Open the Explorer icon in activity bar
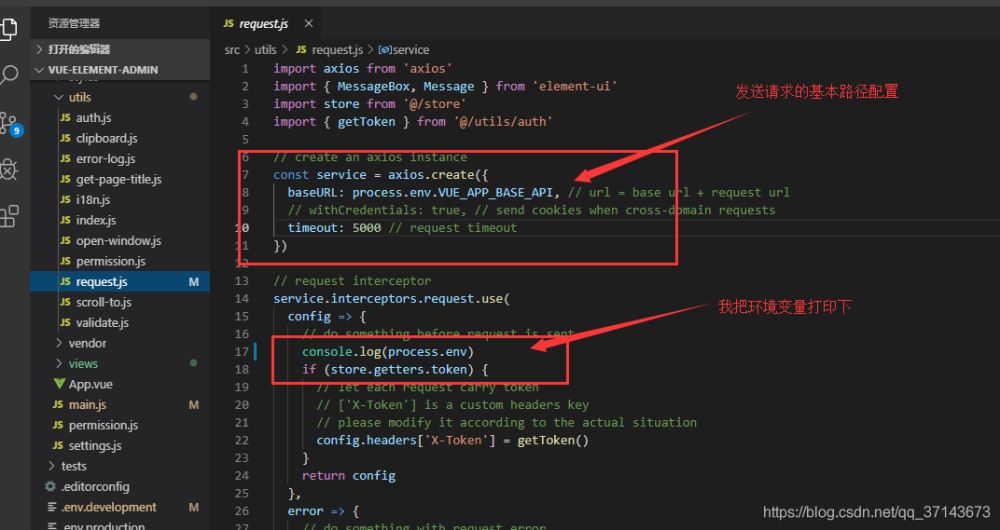This screenshot has height=530, width=1000. [x=10, y=27]
